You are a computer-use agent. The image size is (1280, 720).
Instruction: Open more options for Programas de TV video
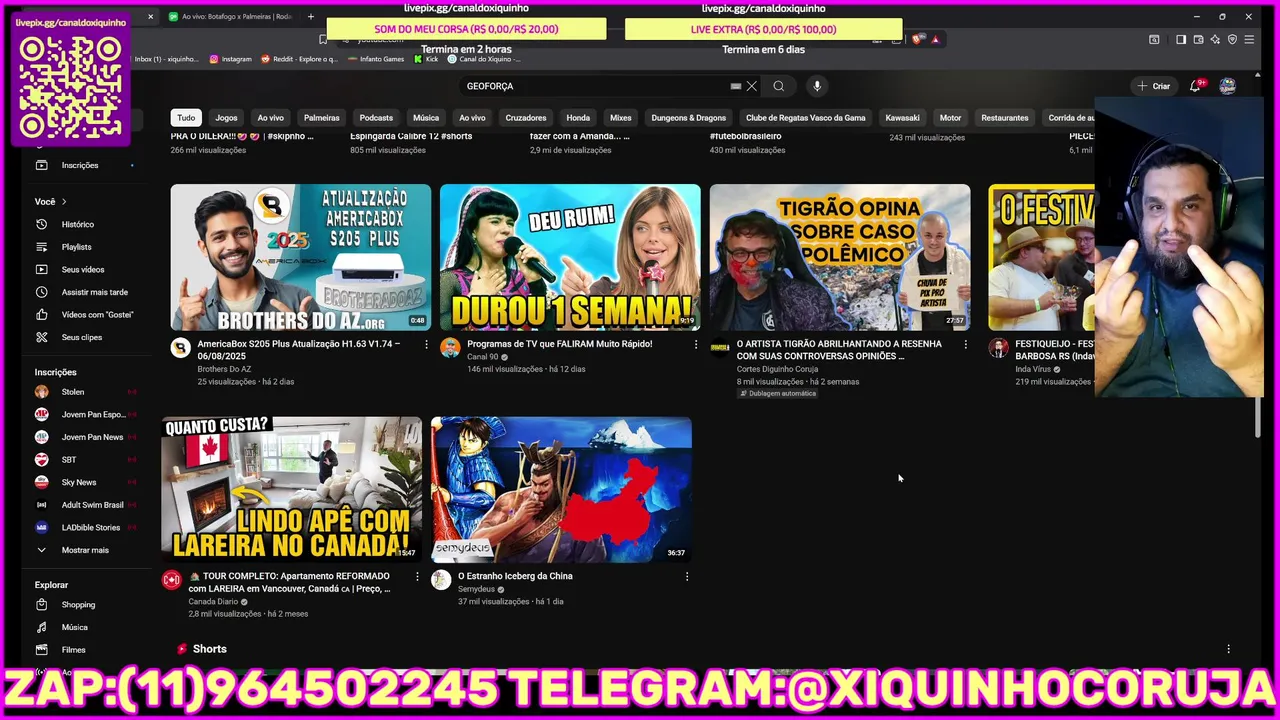tap(696, 344)
